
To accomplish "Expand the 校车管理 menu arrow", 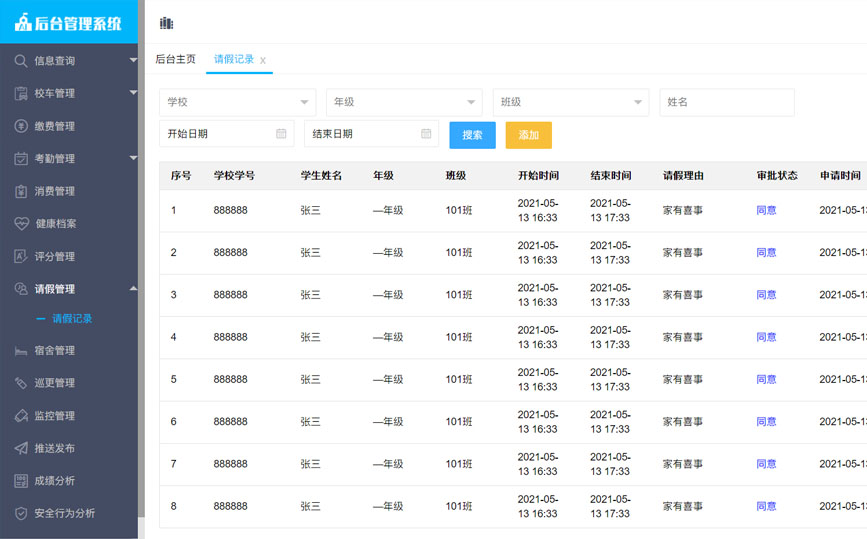I will tap(133, 92).
